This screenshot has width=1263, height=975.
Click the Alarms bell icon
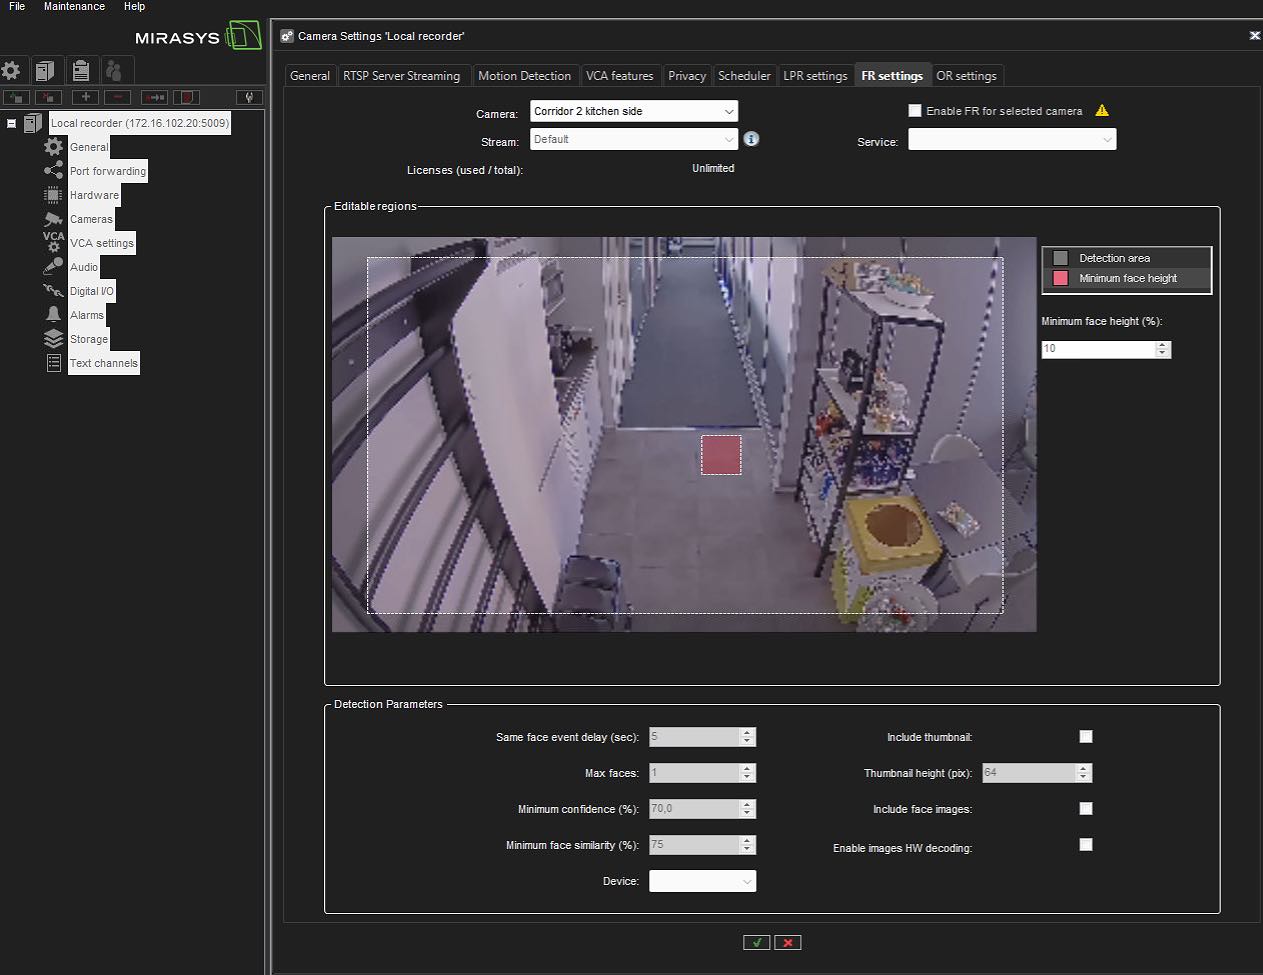point(53,315)
